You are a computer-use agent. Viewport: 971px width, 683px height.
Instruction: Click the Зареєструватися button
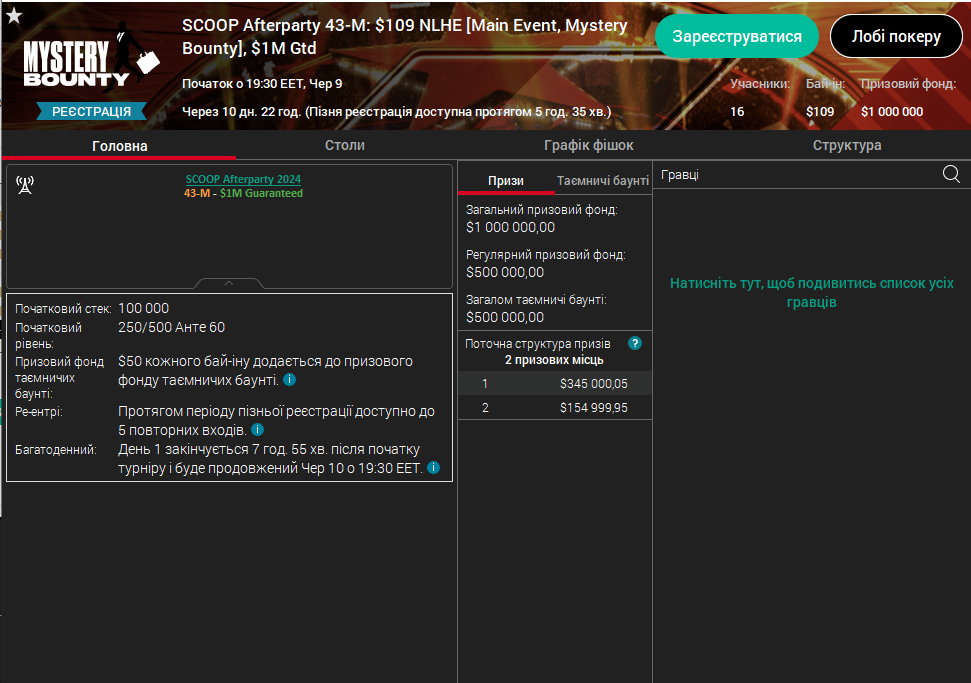[737, 37]
